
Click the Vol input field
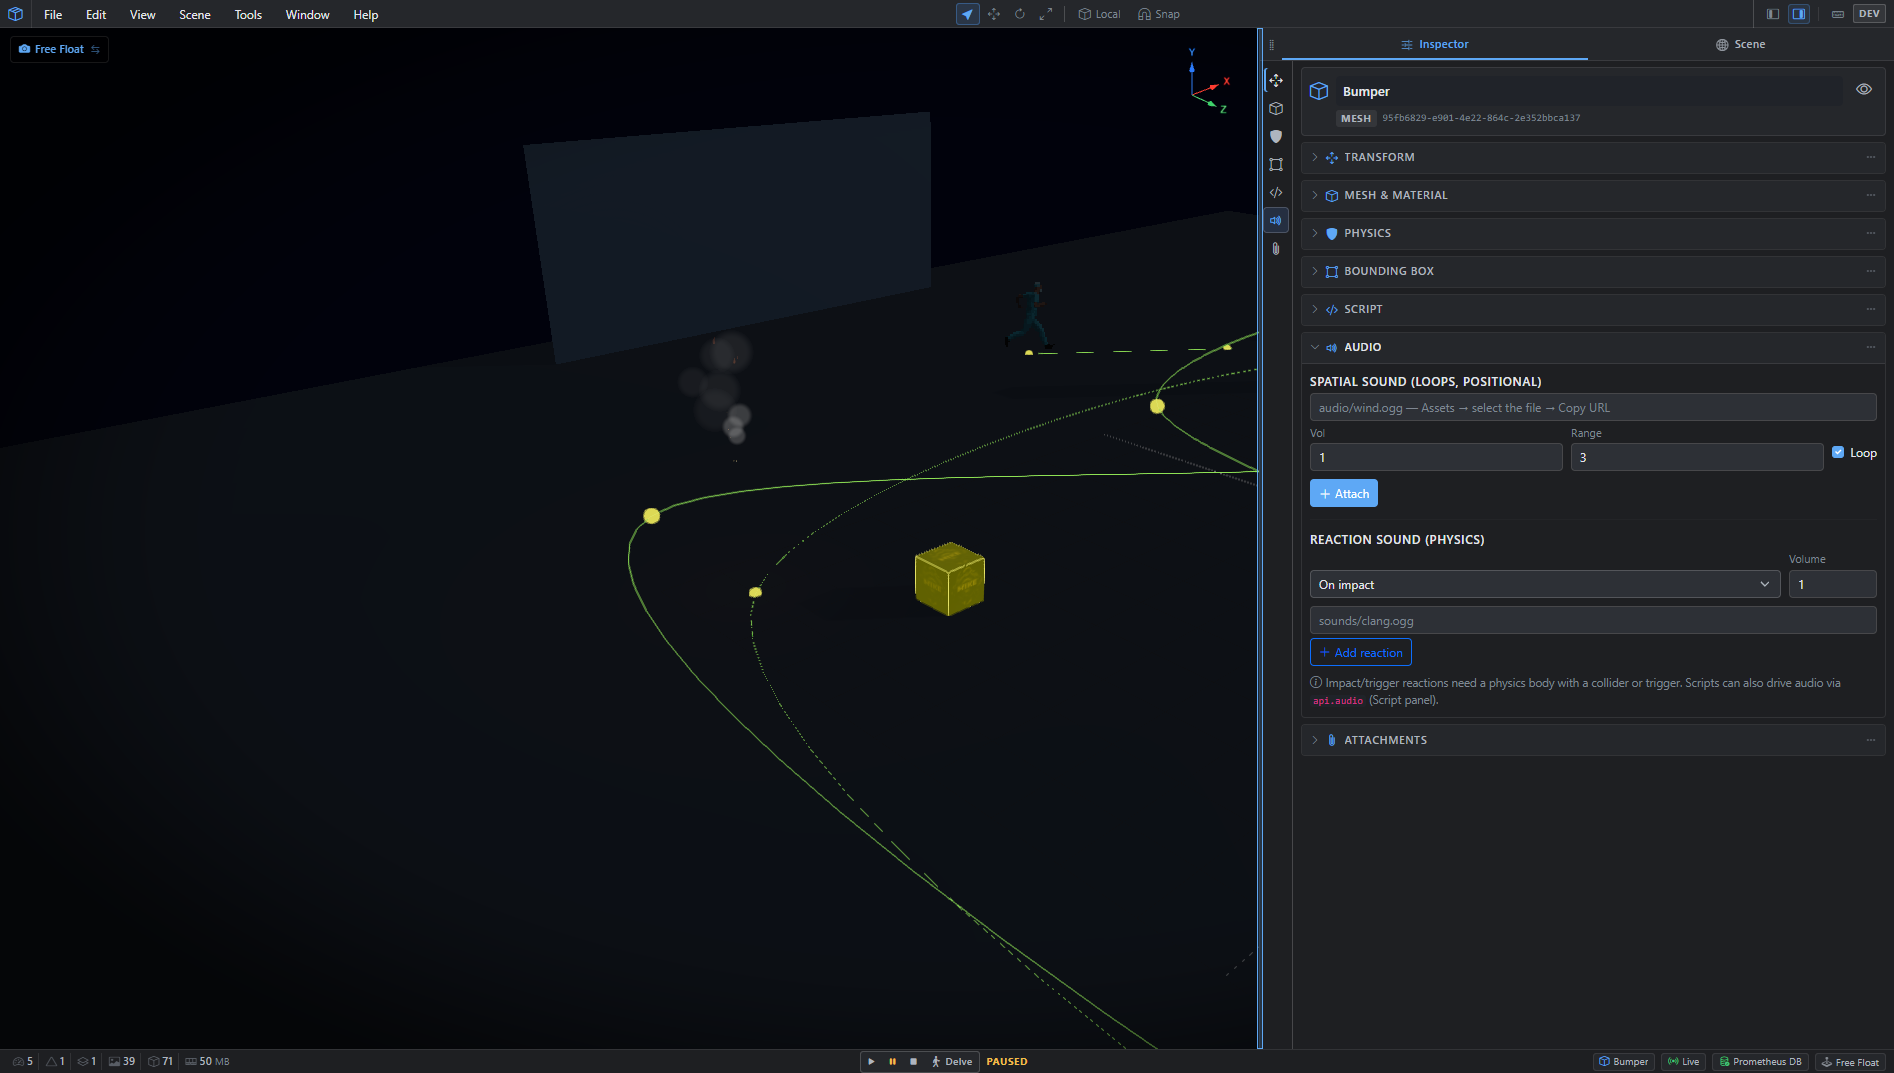tap(1436, 457)
